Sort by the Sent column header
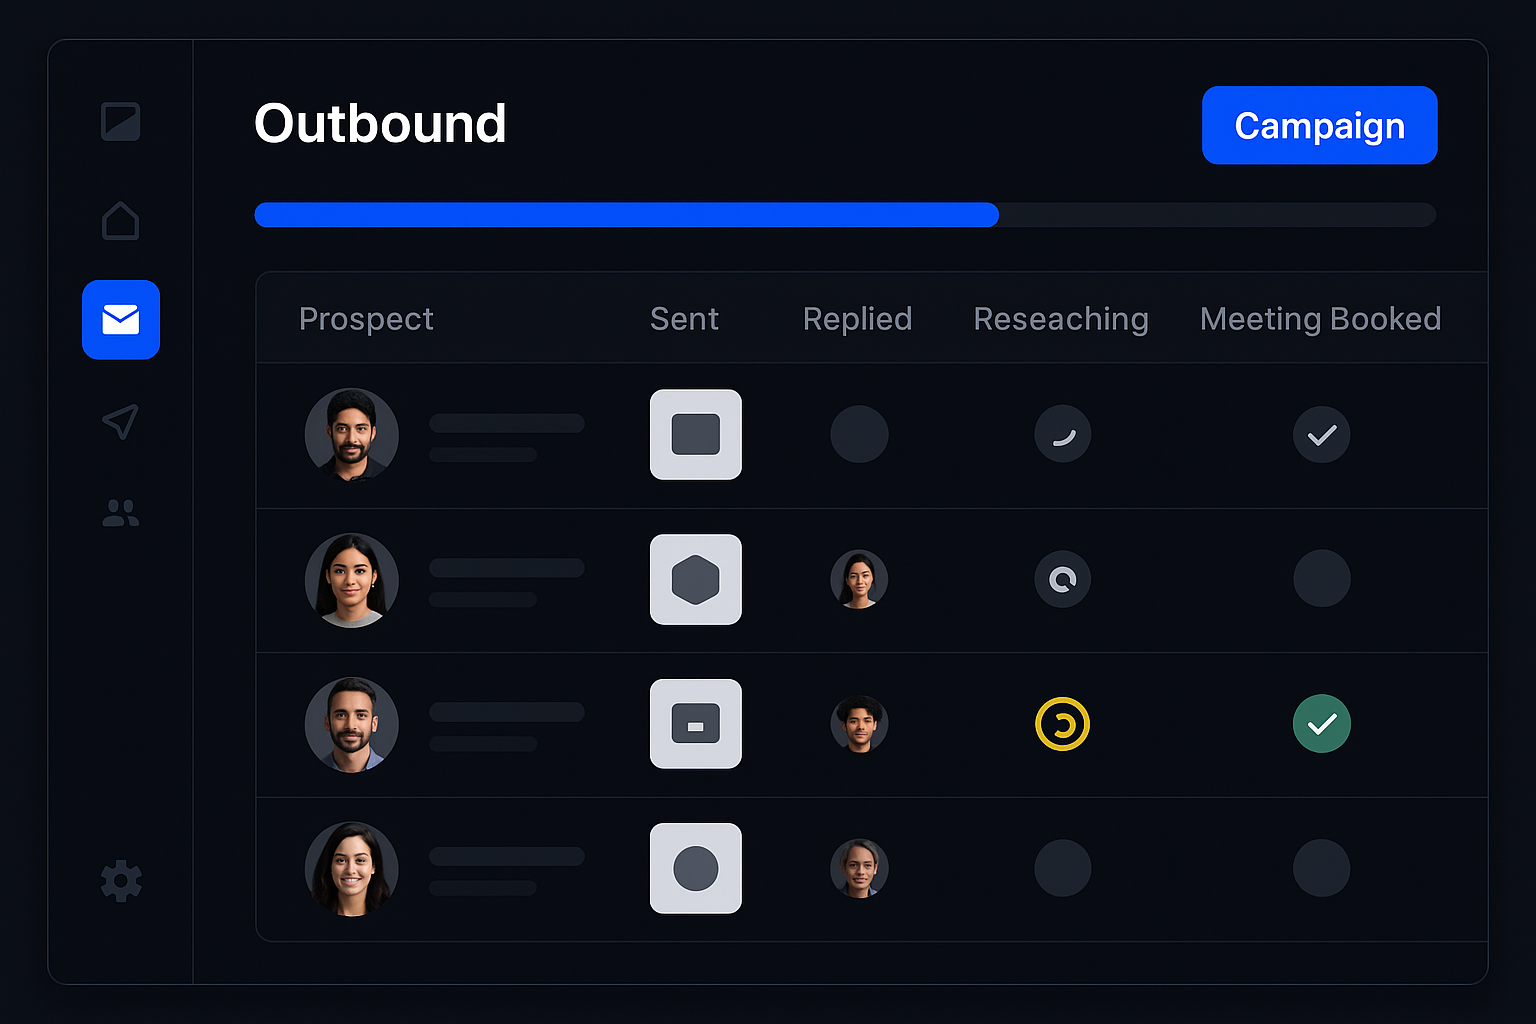This screenshot has width=1536, height=1024. click(x=684, y=318)
